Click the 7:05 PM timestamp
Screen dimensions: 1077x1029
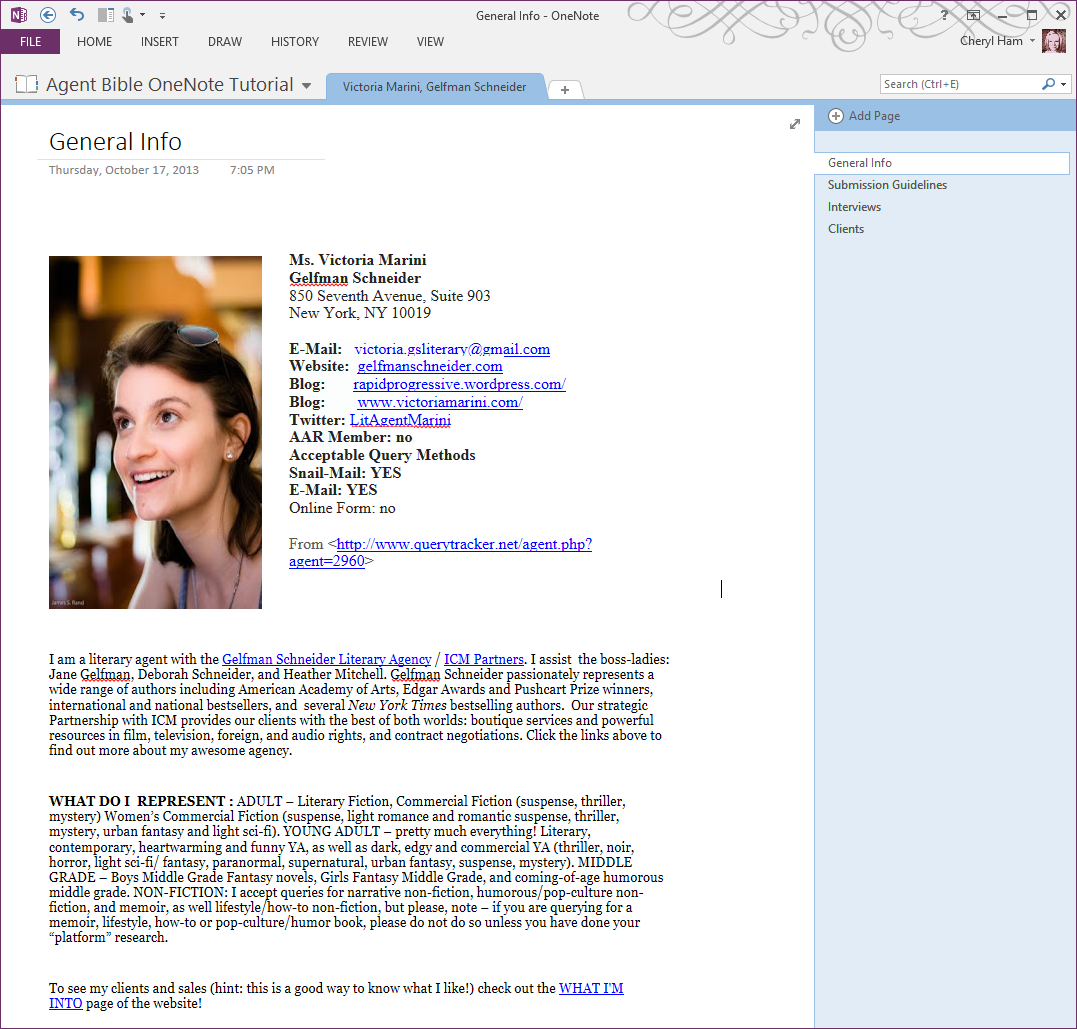(x=252, y=170)
